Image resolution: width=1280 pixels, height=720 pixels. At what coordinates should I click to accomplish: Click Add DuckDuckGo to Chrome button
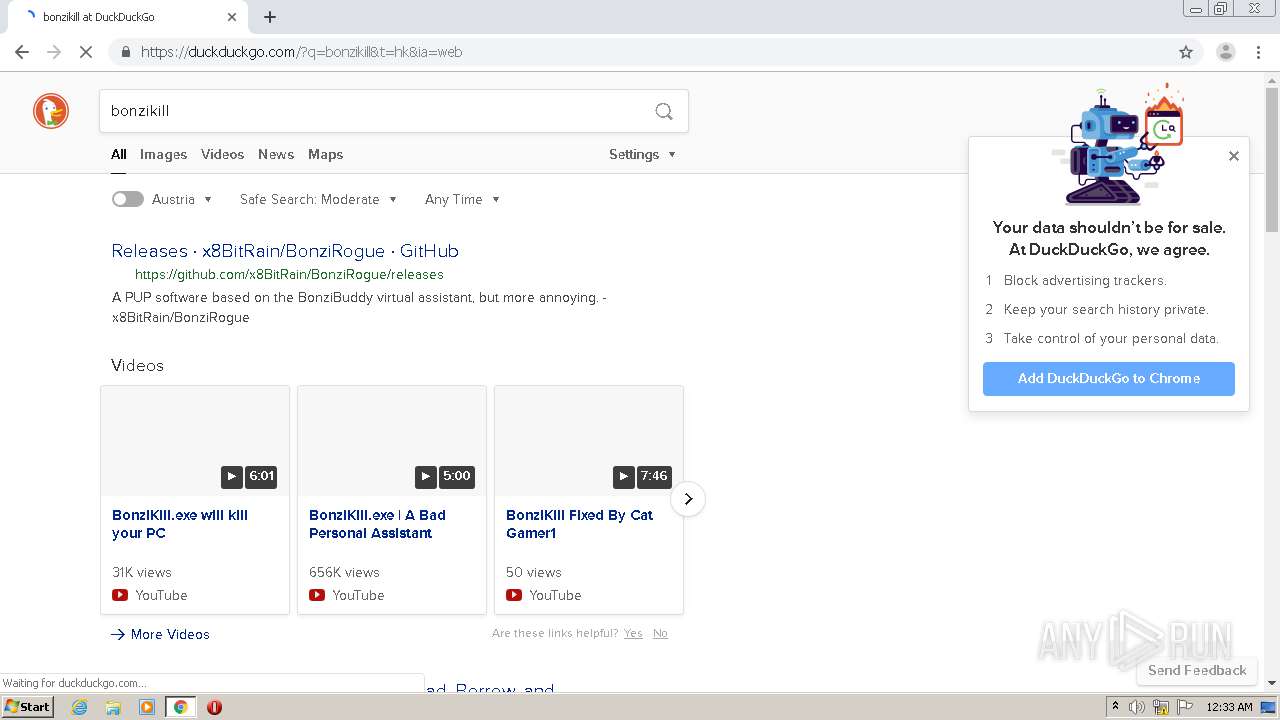[x=1109, y=378]
